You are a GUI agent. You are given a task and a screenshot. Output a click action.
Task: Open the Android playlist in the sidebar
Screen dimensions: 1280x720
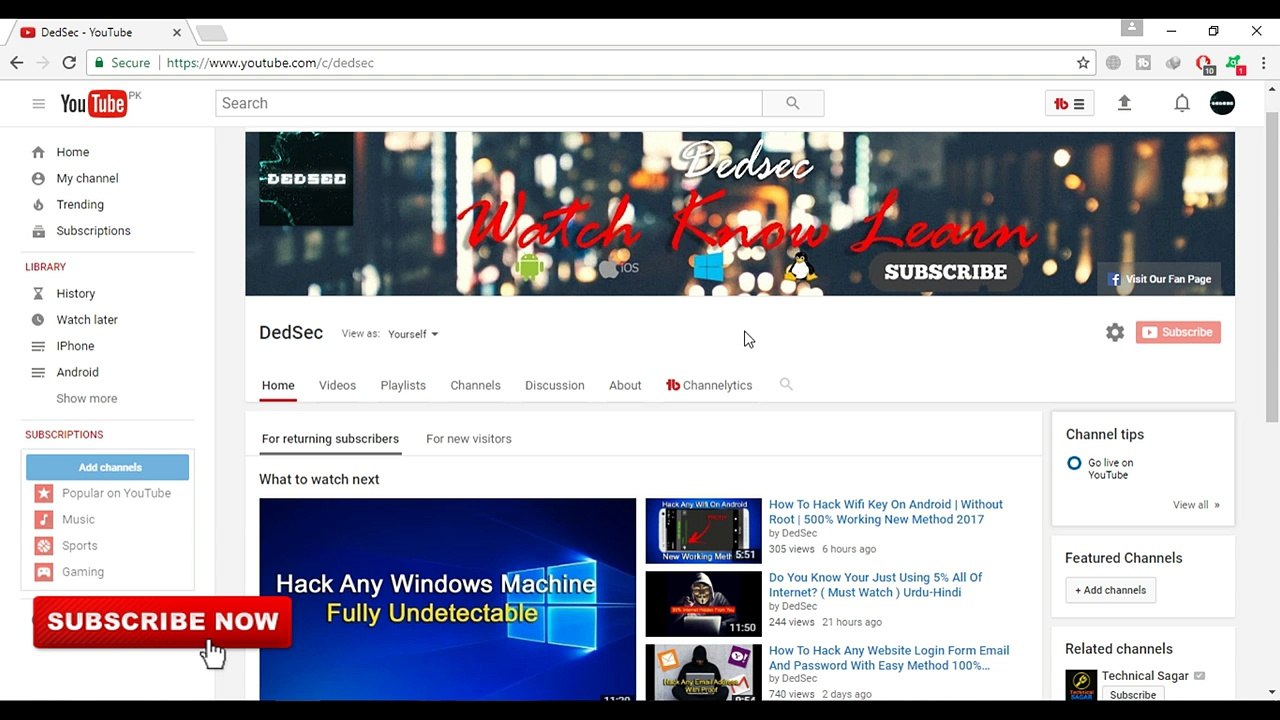(x=77, y=372)
